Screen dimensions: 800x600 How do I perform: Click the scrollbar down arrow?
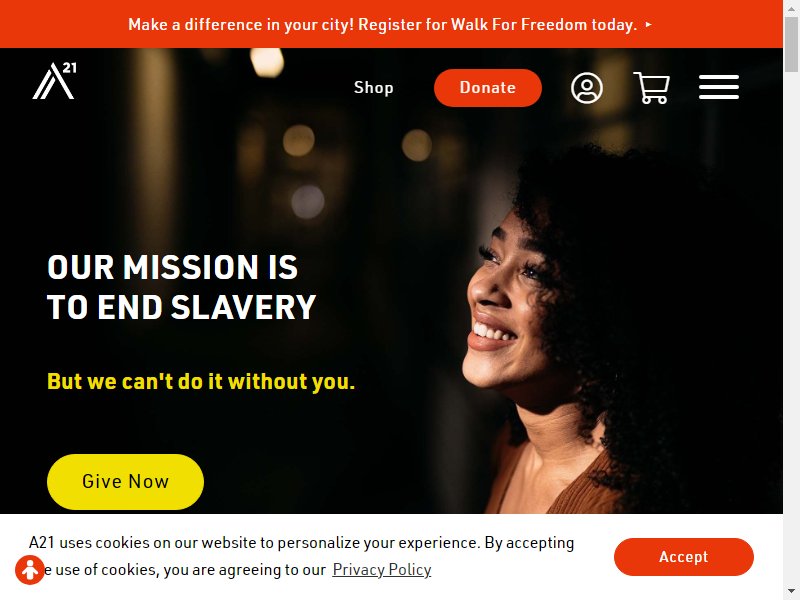791,592
